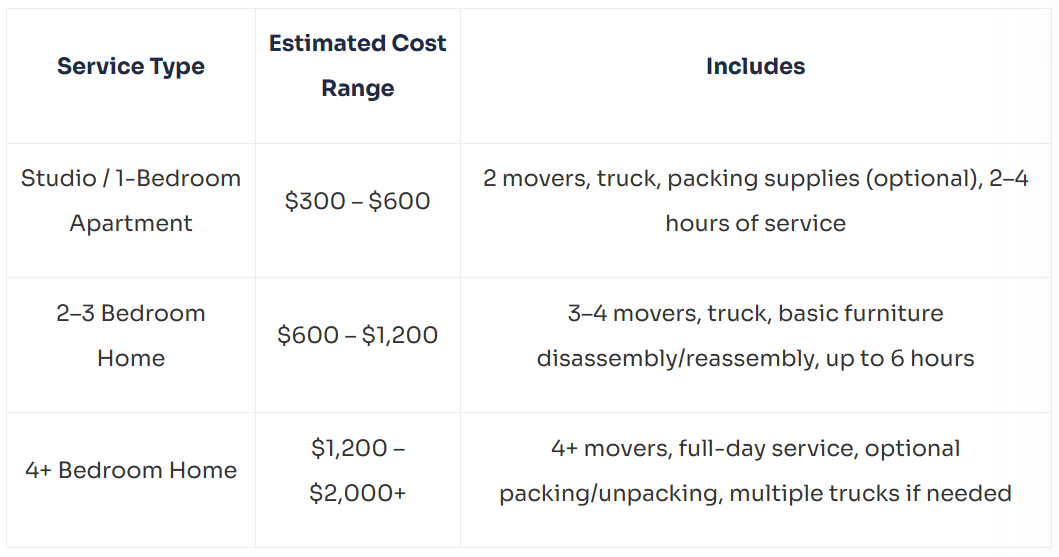The image size is (1059, 557).
Task: Select the 2–3 Bedroom Home cell
Action: [x=131, y=336]
